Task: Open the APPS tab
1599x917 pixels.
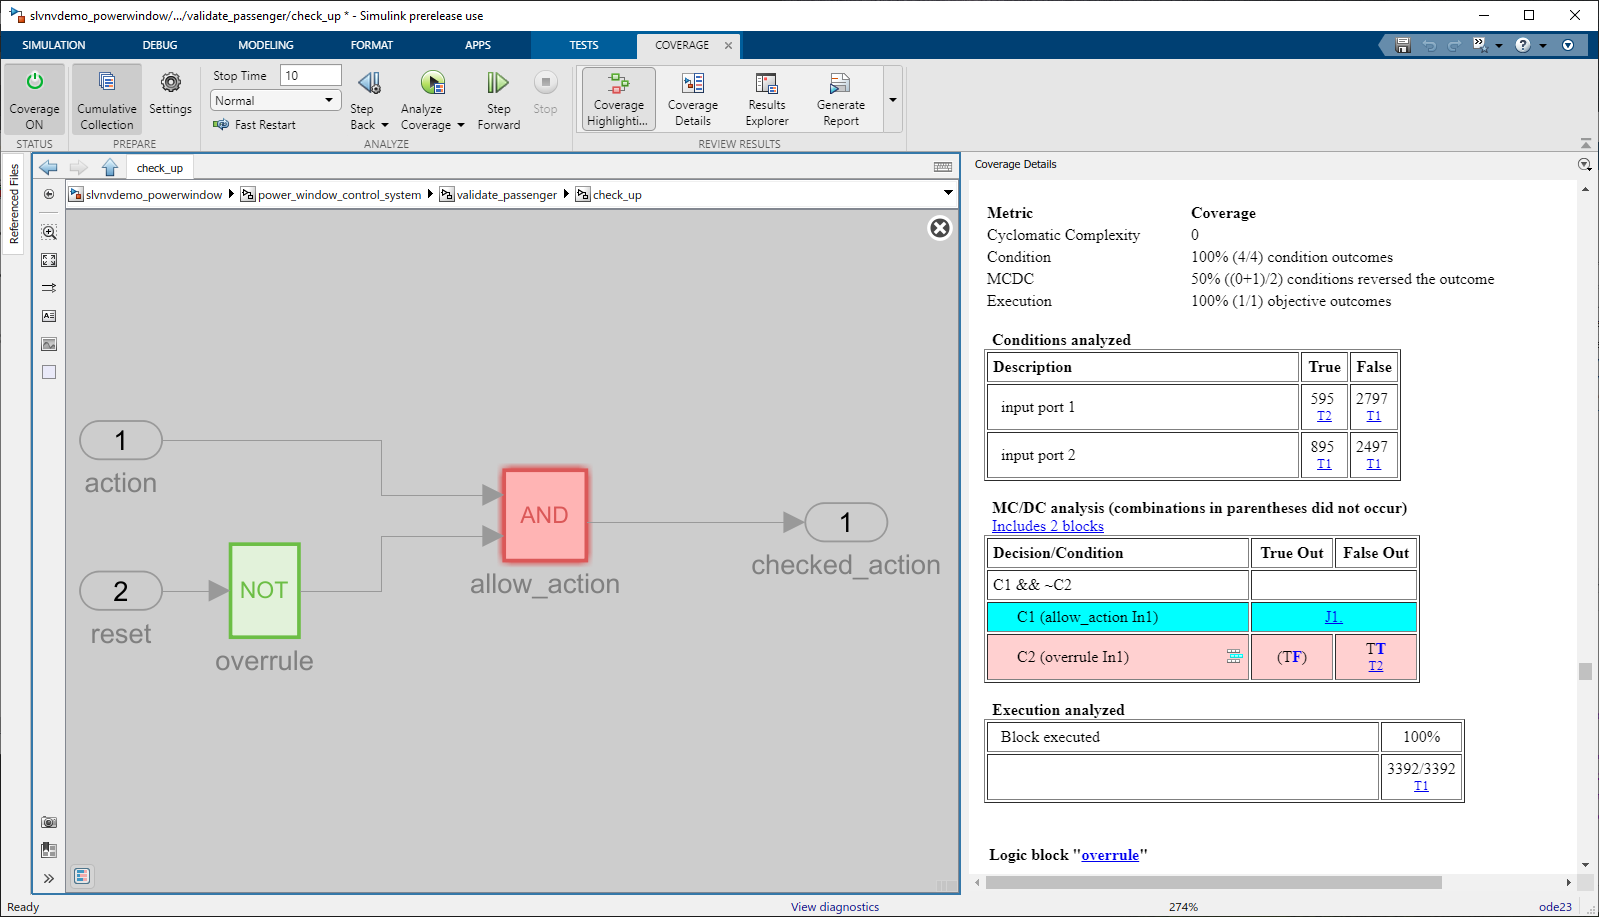Action: 477,45
